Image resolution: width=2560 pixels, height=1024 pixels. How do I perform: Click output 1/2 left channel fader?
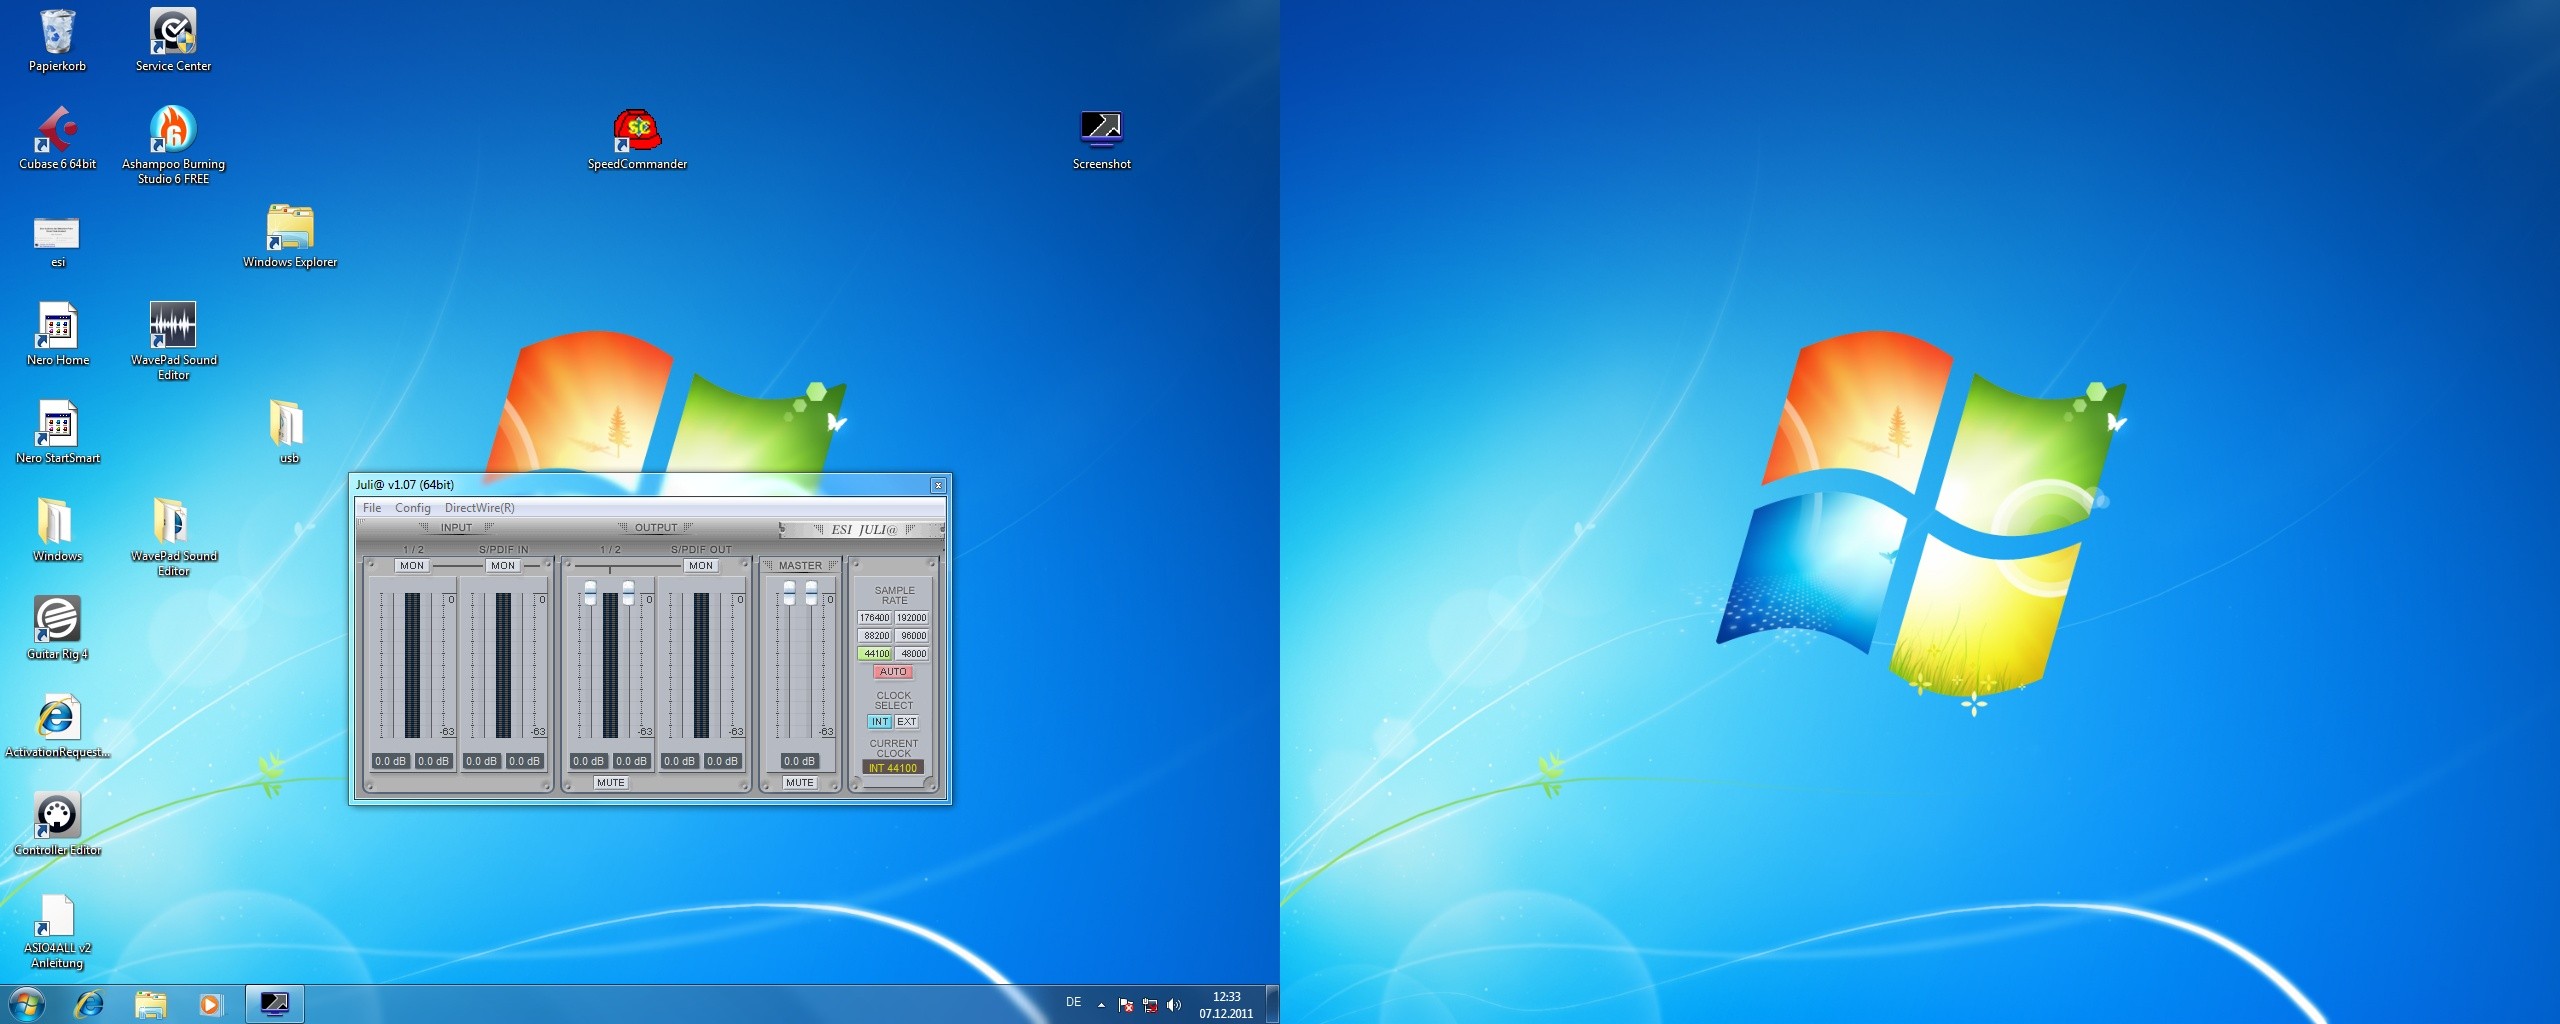[x=590, y=593]
